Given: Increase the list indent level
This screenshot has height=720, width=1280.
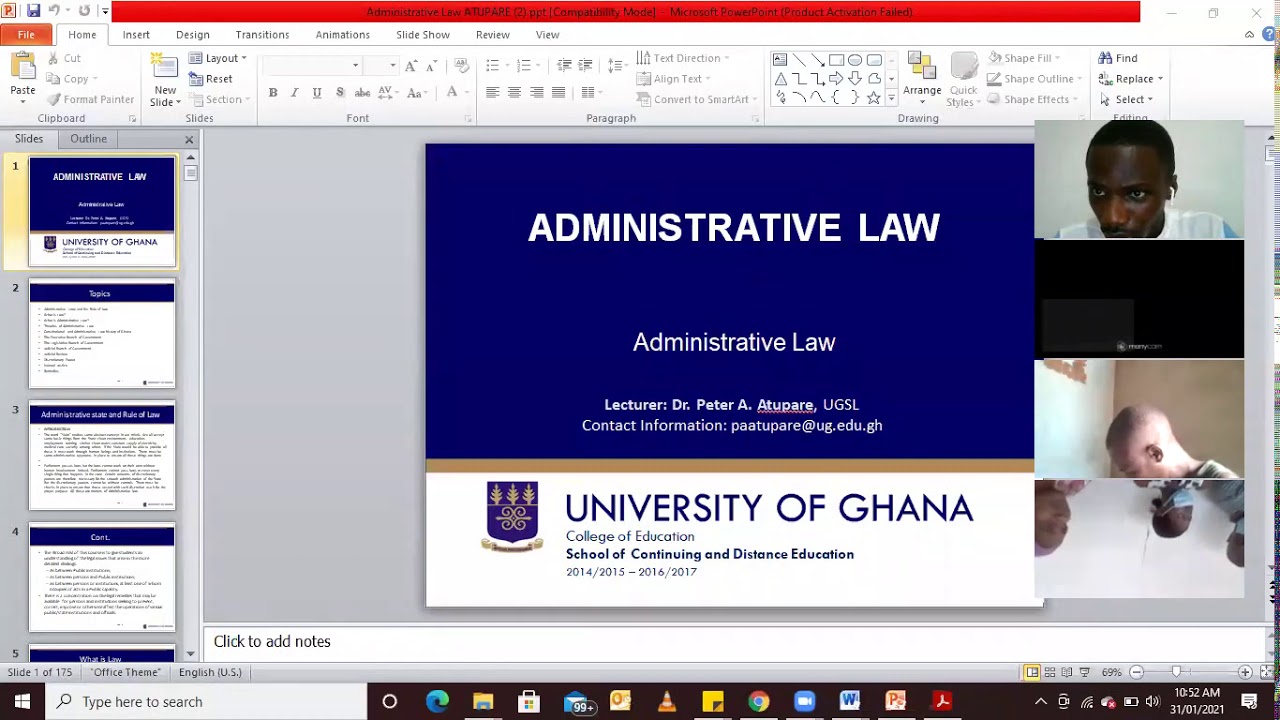Looking at the screenshot, I should point(586,65).
